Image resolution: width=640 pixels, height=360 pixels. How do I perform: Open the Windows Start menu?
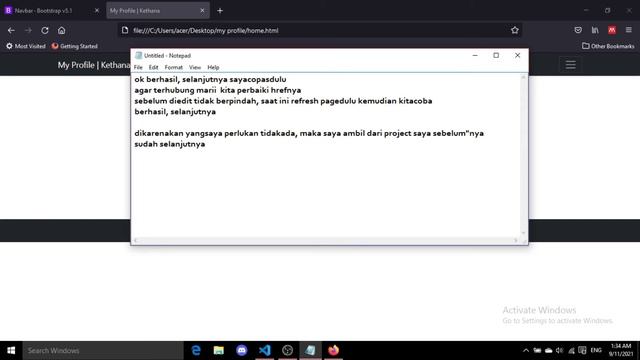pyautogui.click(x=11, y=351)
